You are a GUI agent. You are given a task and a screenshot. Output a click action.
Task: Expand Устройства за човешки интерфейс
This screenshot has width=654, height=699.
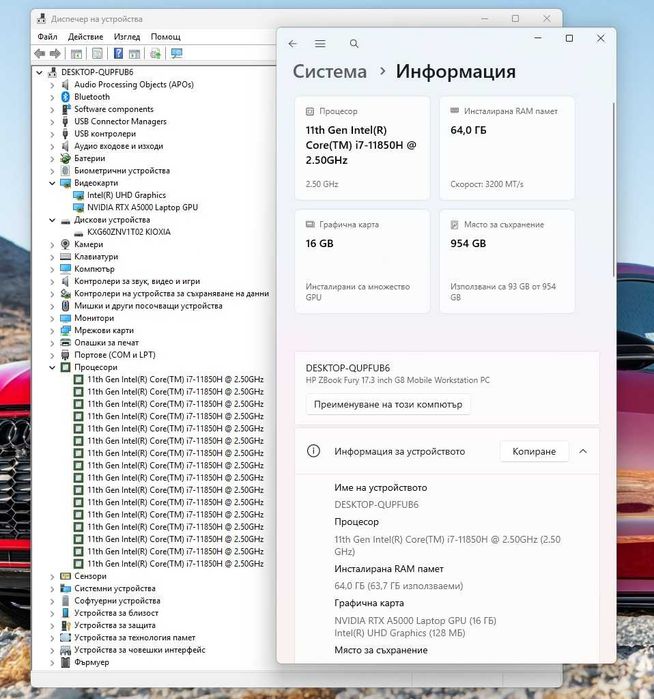point(52,650)
